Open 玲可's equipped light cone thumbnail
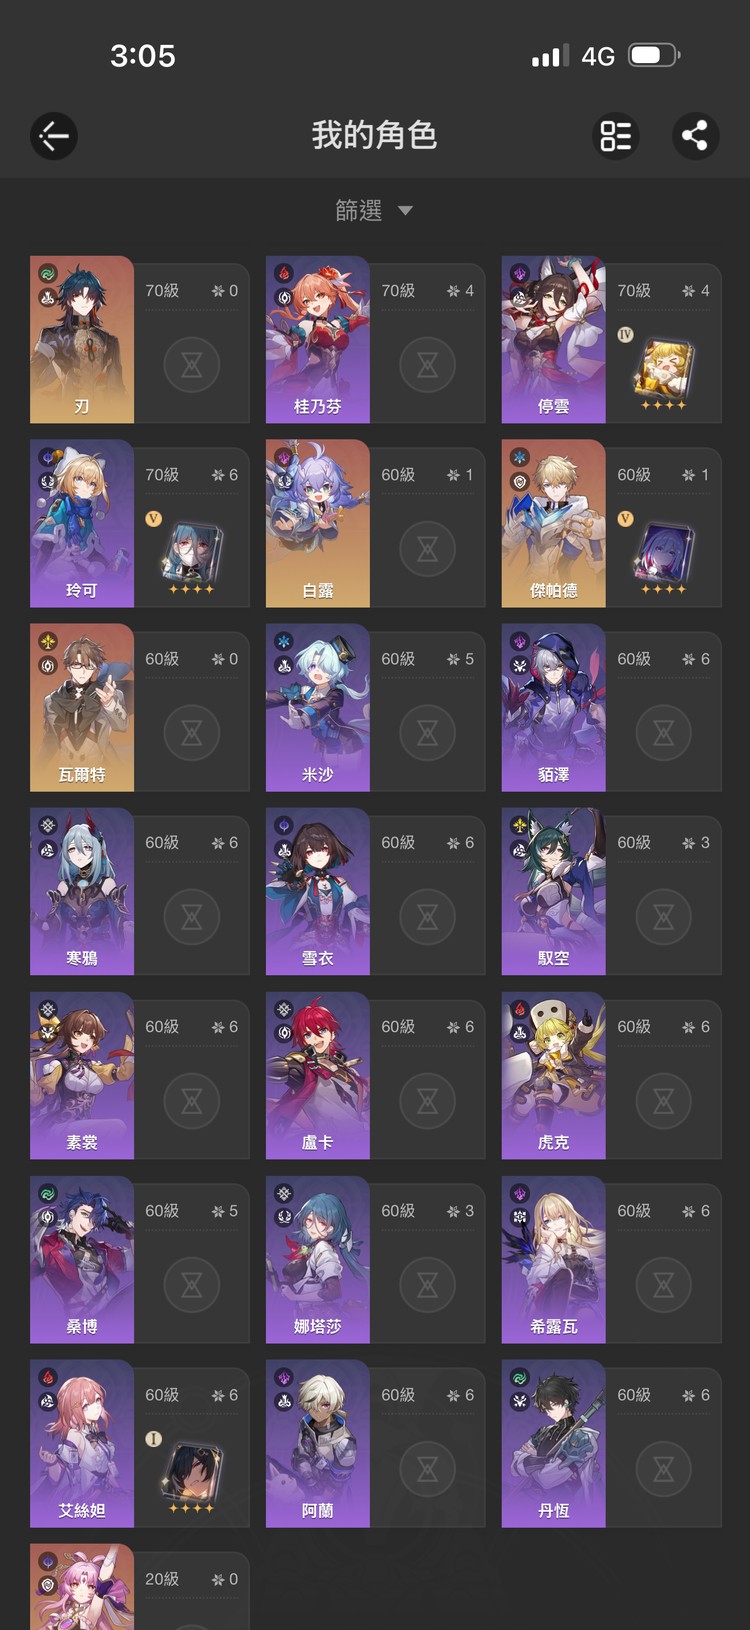The image size is (750, 1630). tap(192, 553)
